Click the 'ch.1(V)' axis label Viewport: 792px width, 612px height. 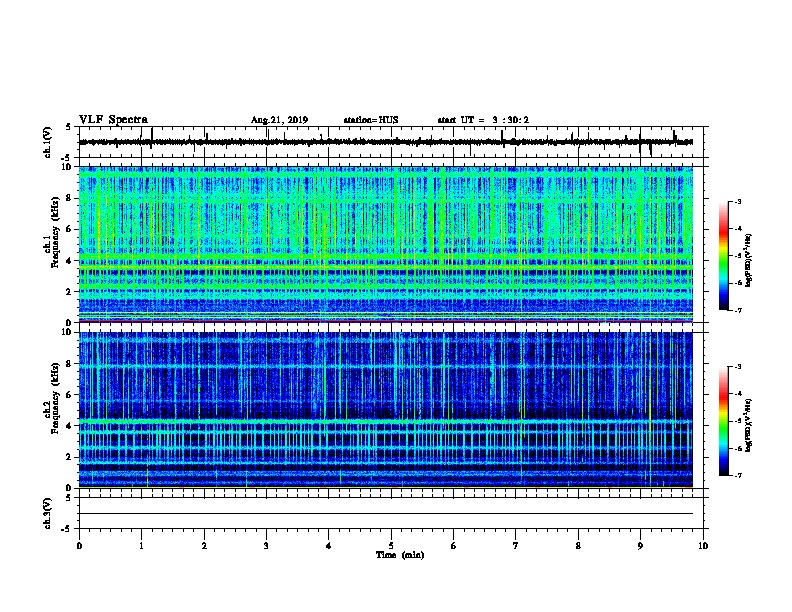(x=48, y=142)
